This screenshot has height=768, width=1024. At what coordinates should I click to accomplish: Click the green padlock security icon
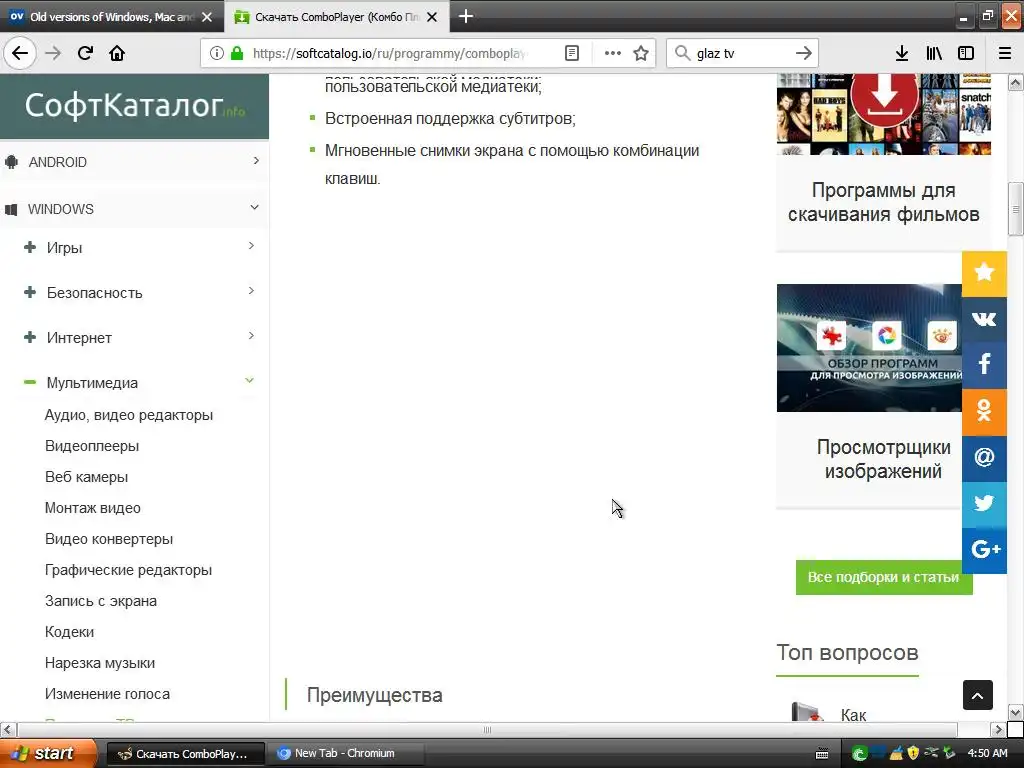tap(237, 53)
